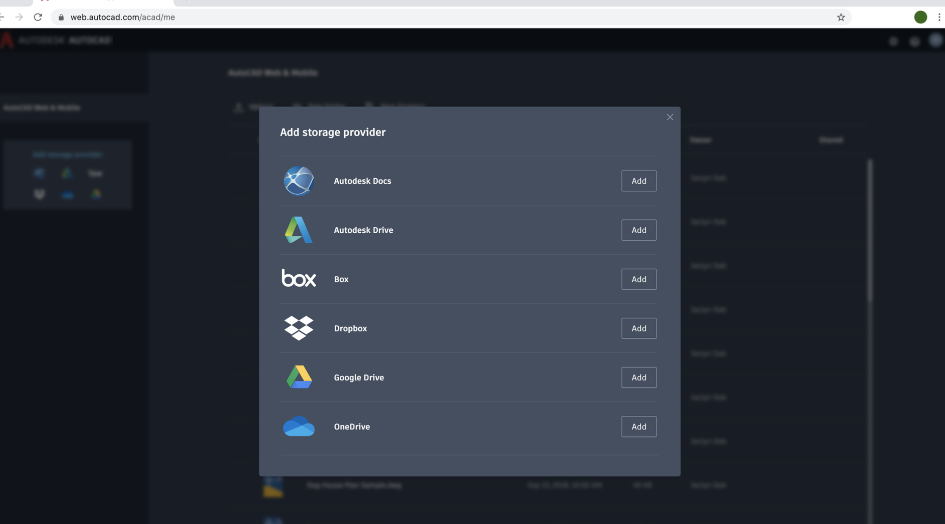
Task: Select the Dropbox provider label
Action: point(350,328)
